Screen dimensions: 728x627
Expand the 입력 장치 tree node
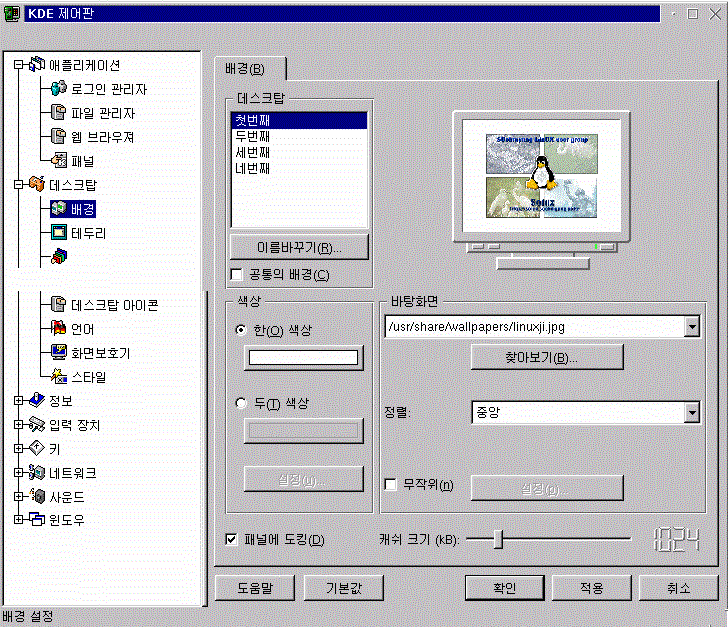click(x=18, y=425)
